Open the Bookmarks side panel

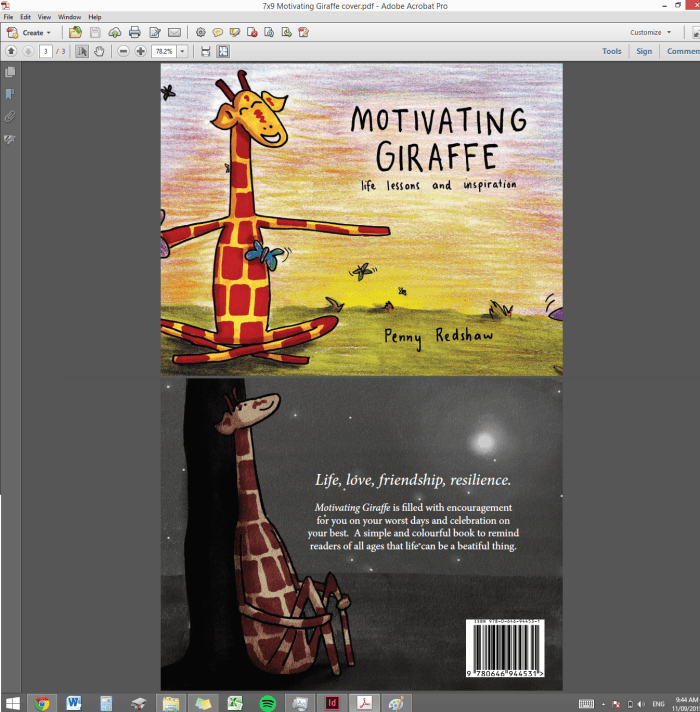[10, 94]
